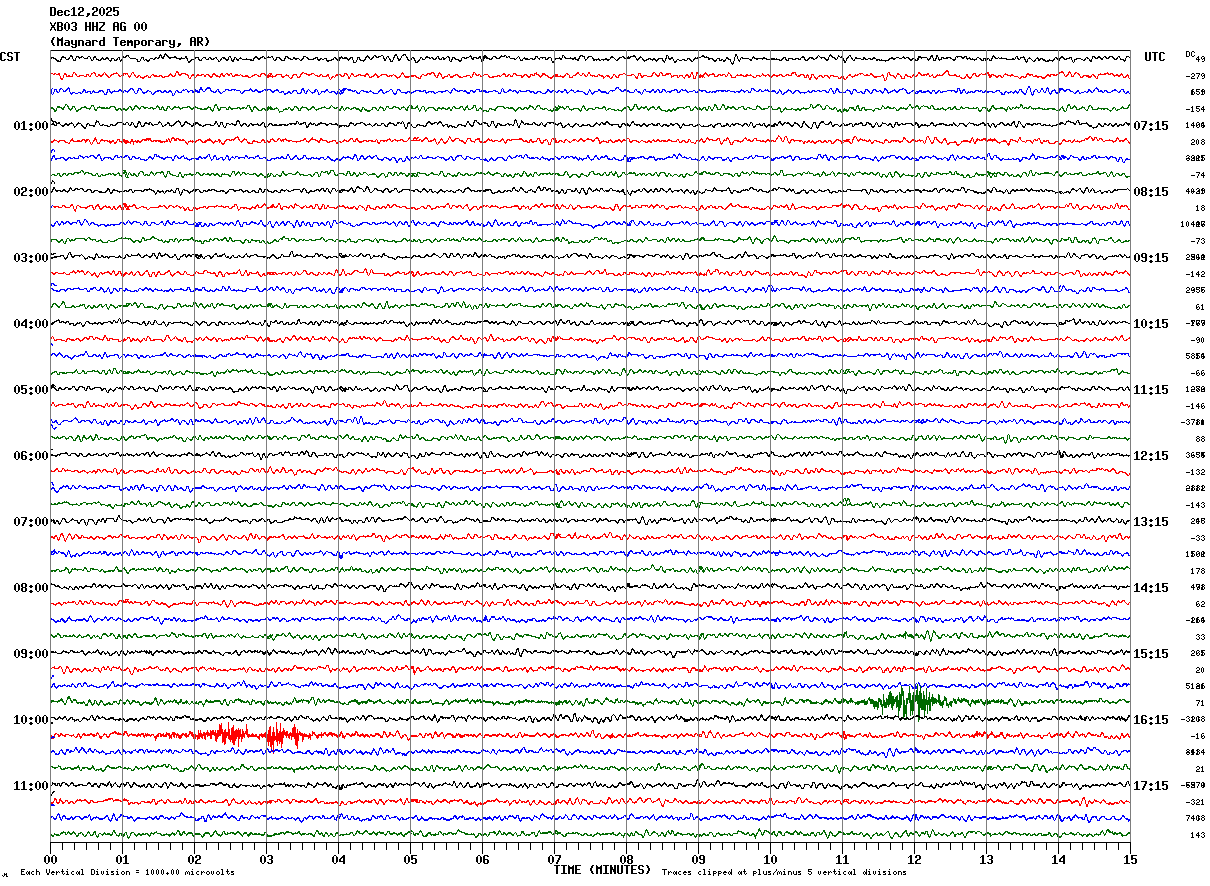Click the station name (Maynard Temporary, AR)

(x=130, y=42)
